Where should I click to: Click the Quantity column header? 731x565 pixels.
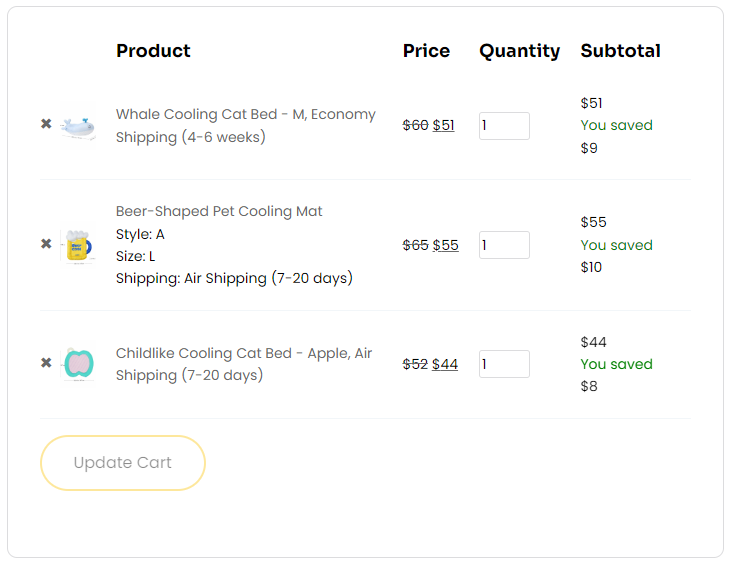point(520,51)
